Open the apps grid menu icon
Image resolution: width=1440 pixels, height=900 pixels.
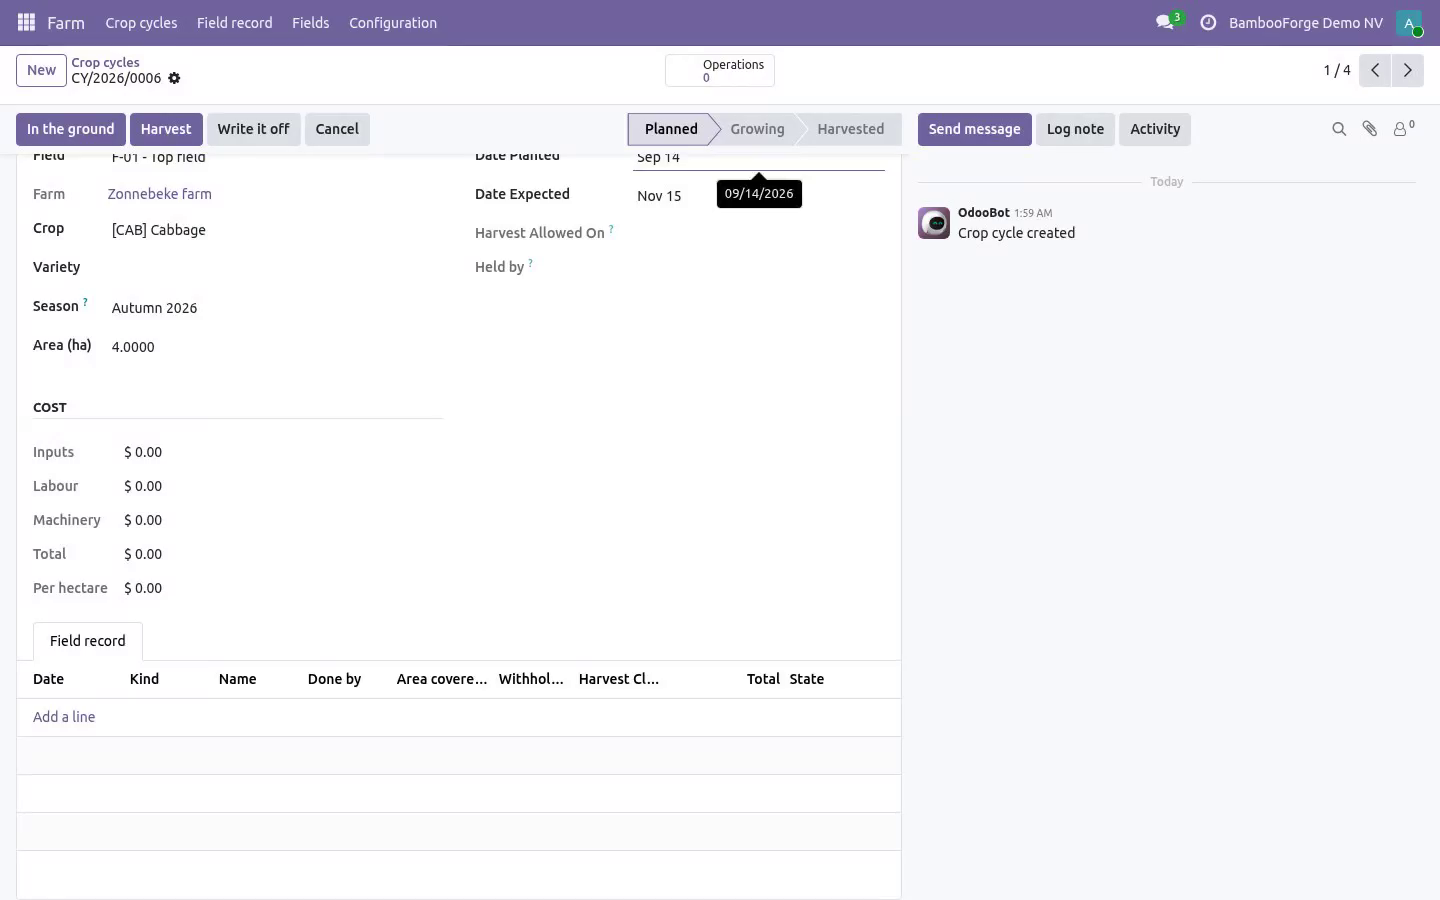tap(27, 22)
